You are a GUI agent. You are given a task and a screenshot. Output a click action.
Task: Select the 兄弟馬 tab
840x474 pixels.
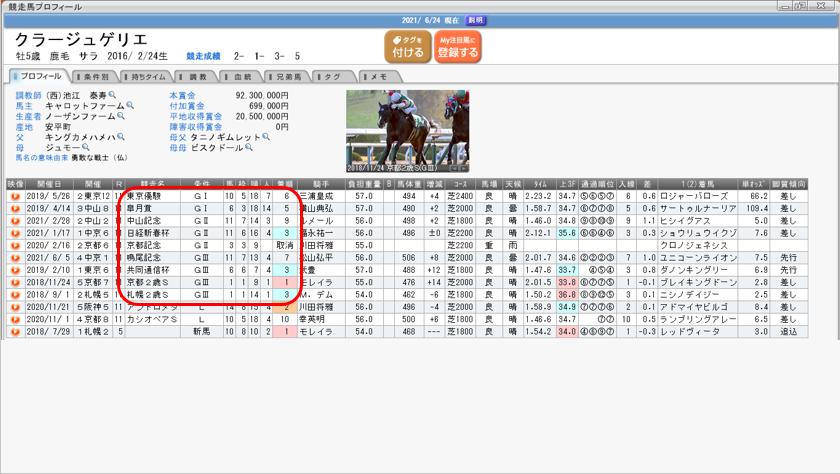[x=286, y=77]
